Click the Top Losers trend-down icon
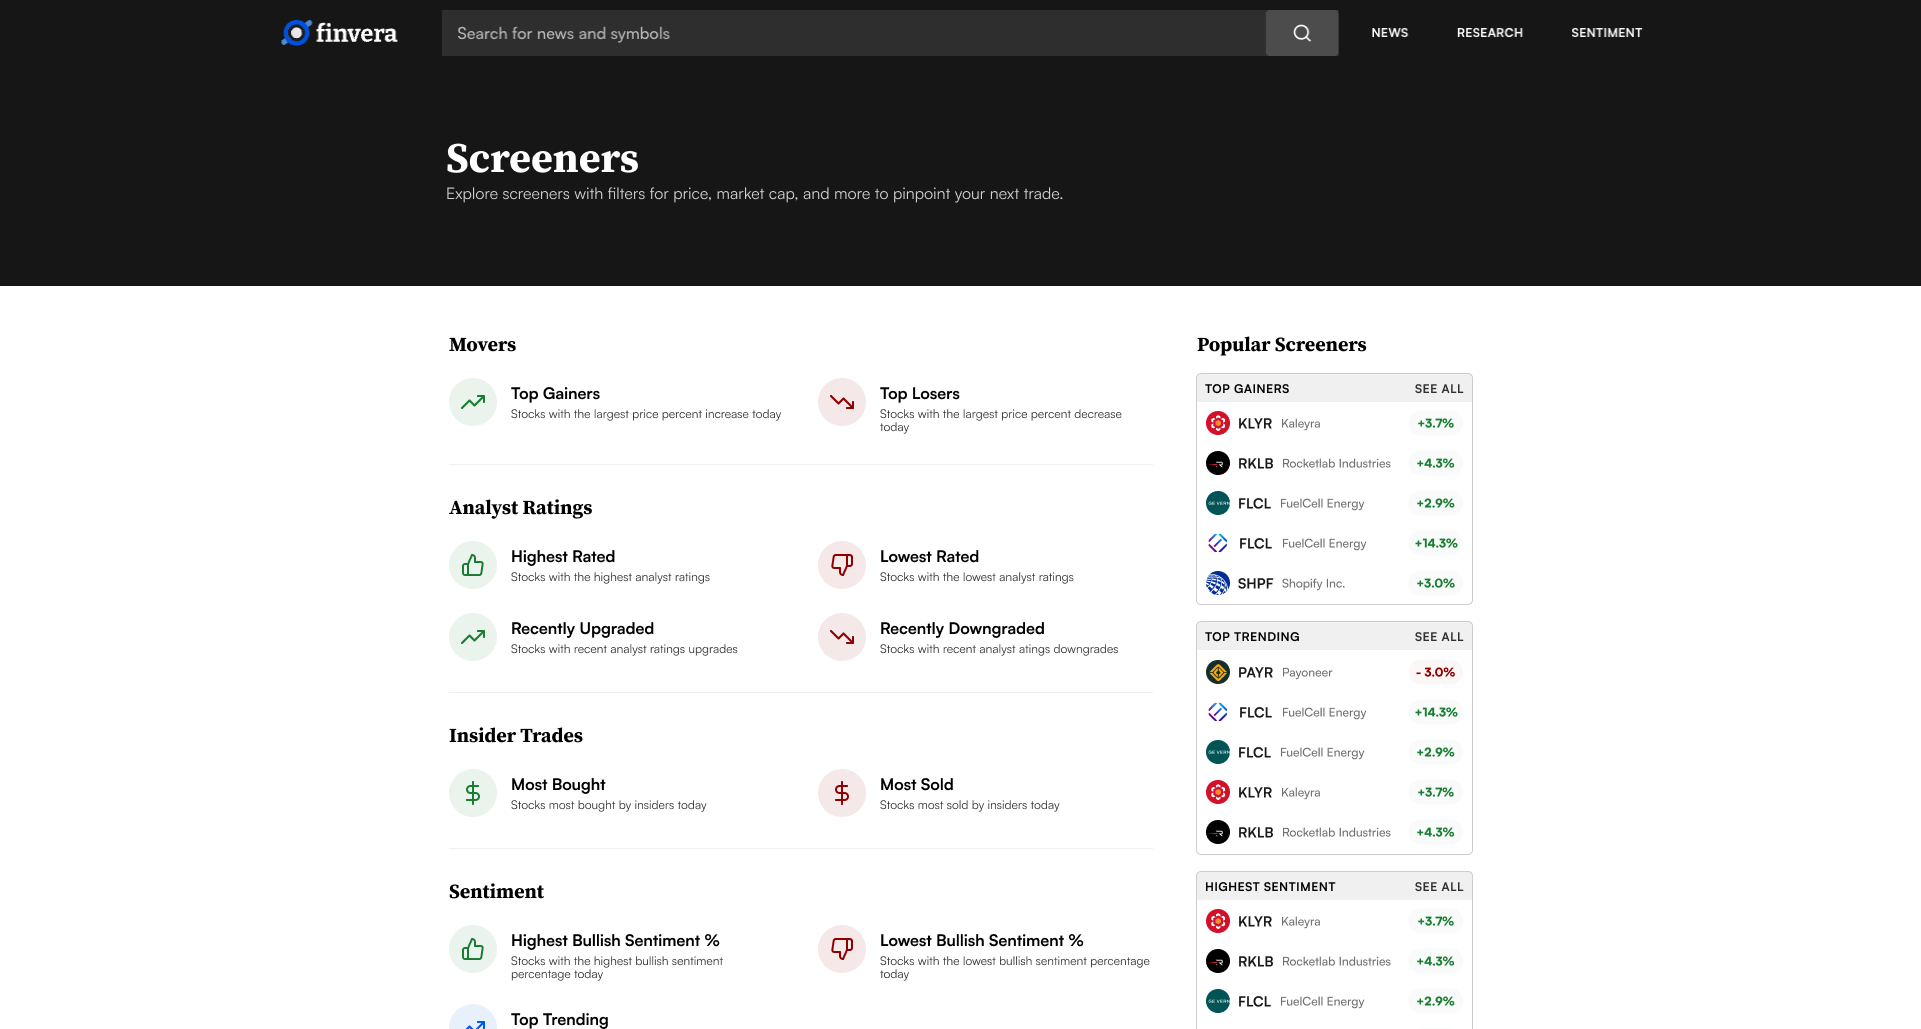 pyautogui.click(x=842, y=402)
